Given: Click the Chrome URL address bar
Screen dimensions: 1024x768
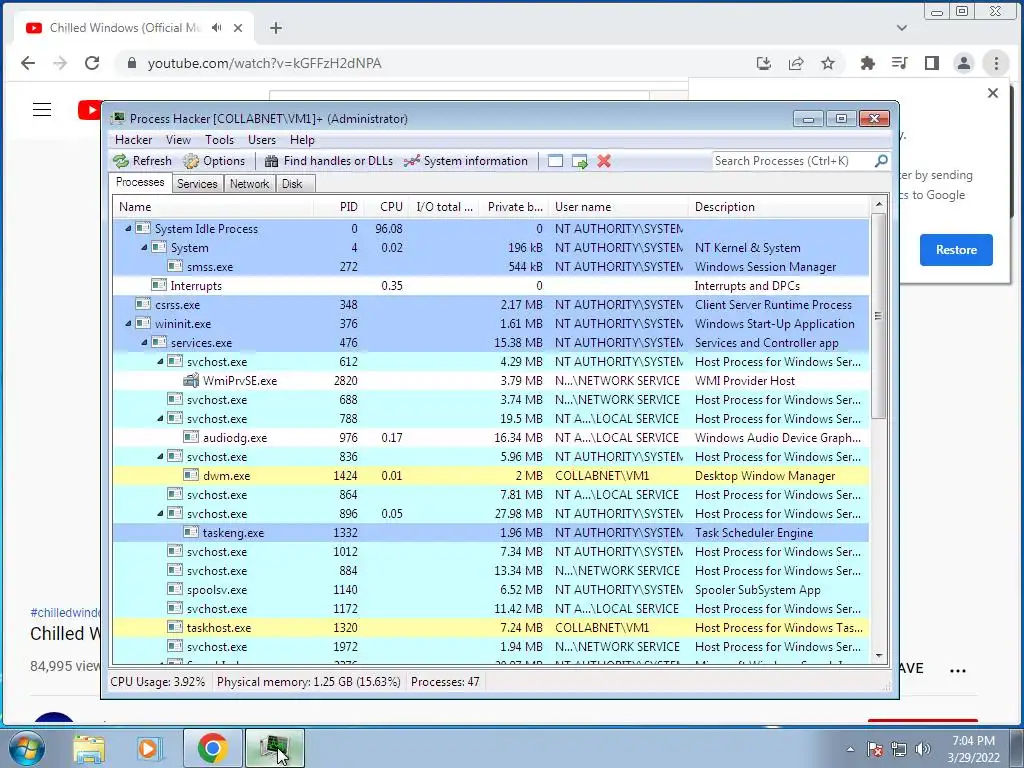Looking at the screenshot, I should click(x=431, y=63).
